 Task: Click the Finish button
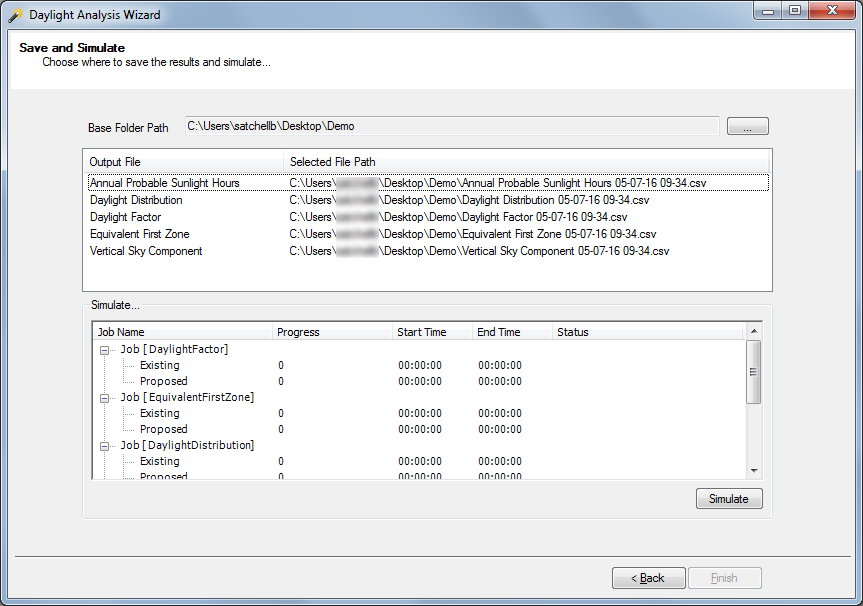pos(724,578)
